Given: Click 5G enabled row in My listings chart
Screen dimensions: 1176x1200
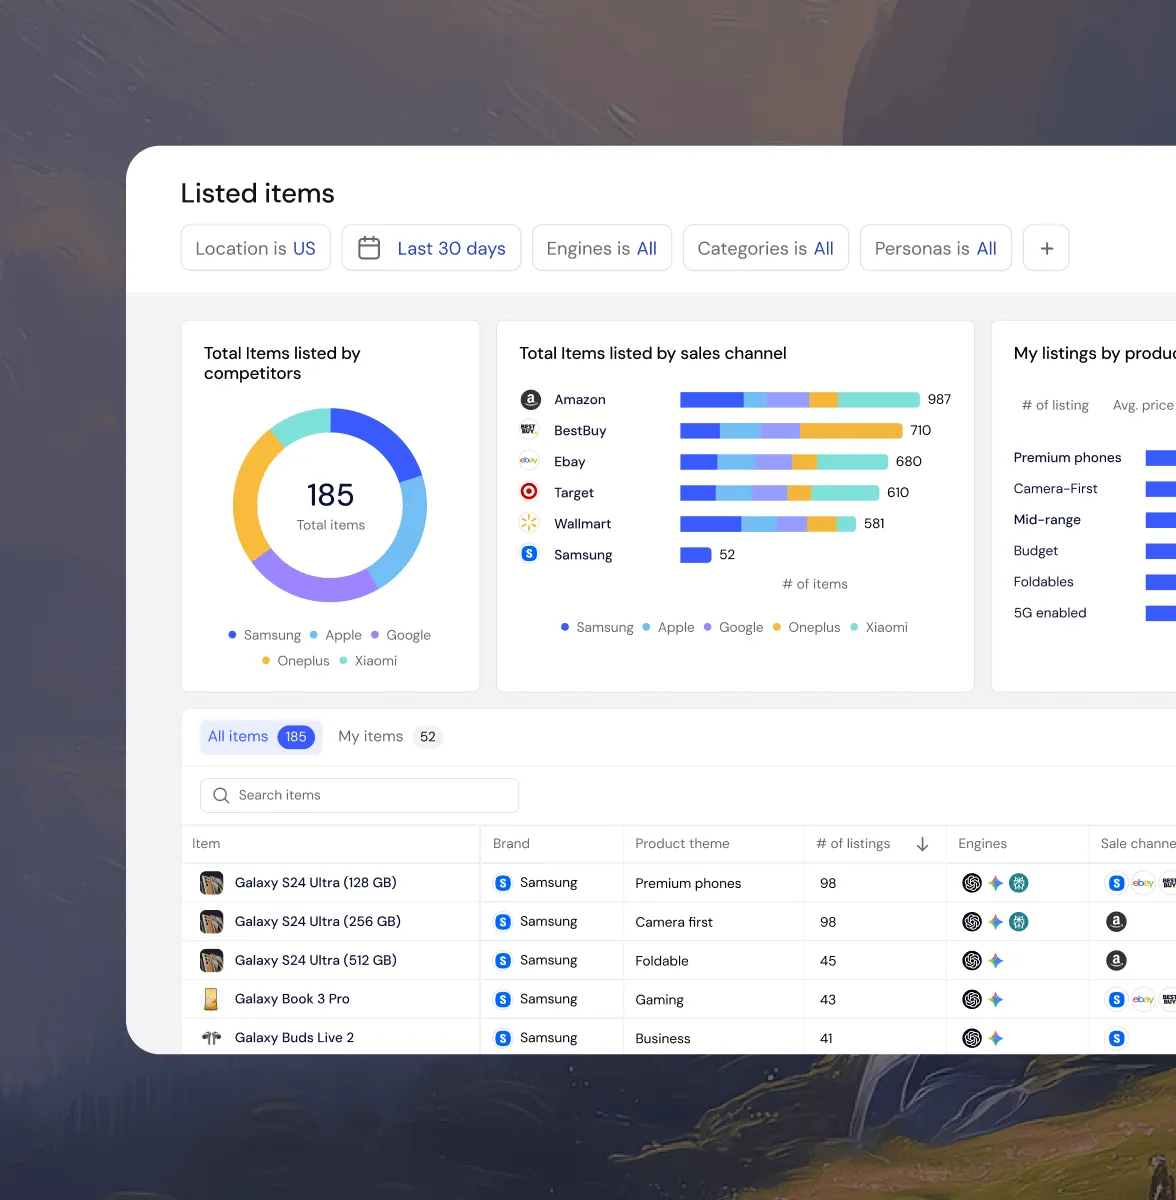Looking at the screenshot, I should pyautogui.click(x=1094, y=613).
